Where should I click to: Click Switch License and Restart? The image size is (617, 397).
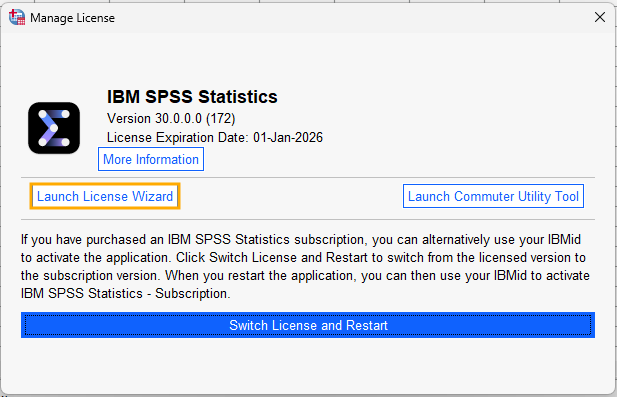308,325
